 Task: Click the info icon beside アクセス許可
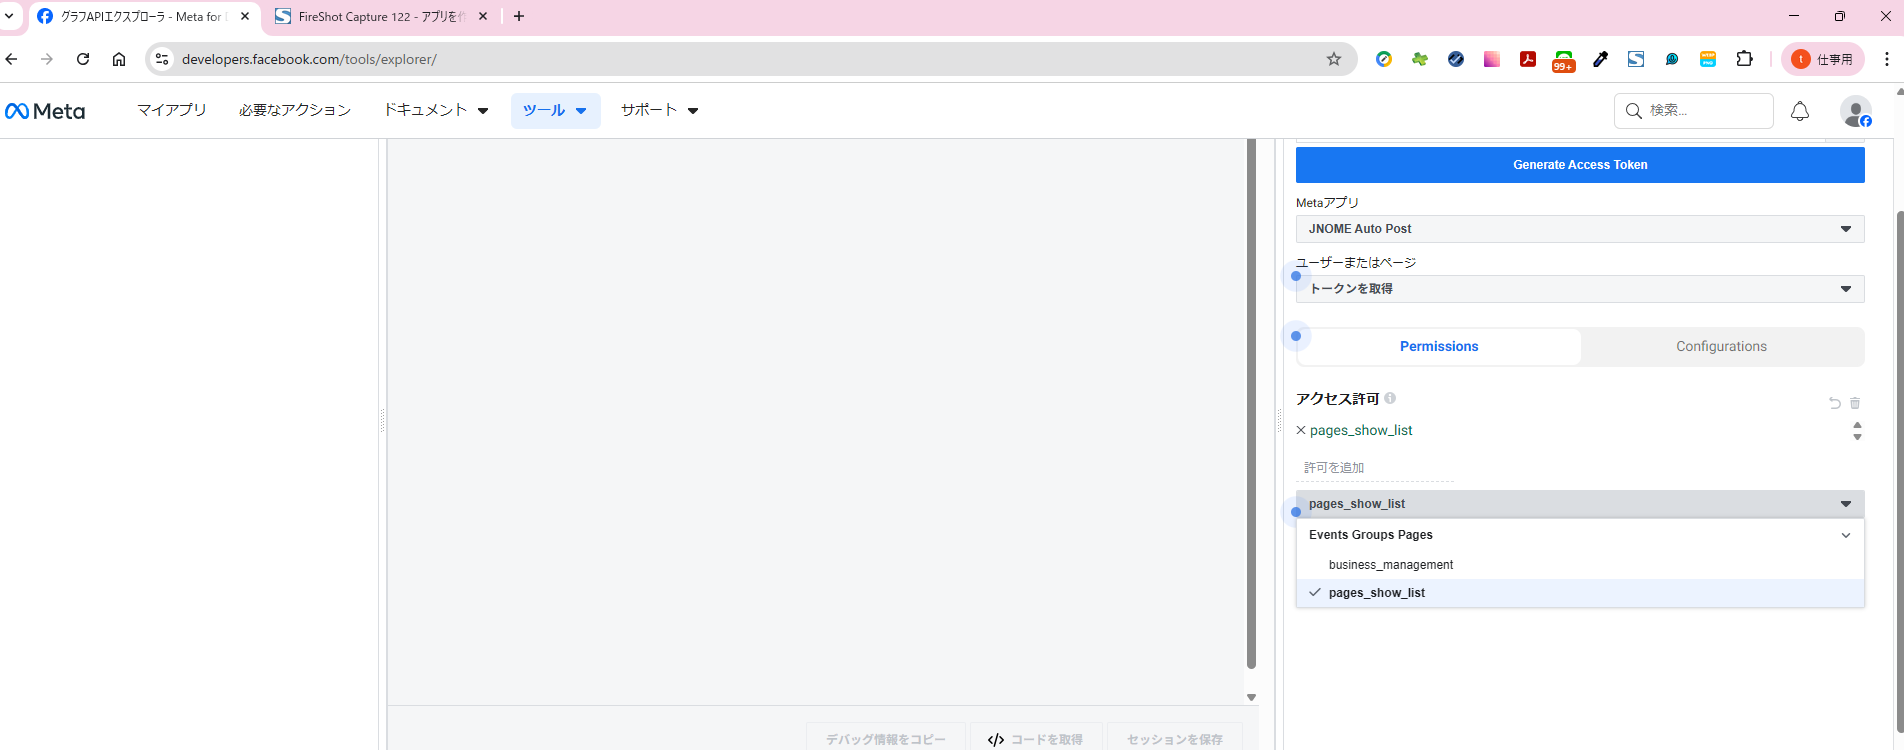point(1390,398)
